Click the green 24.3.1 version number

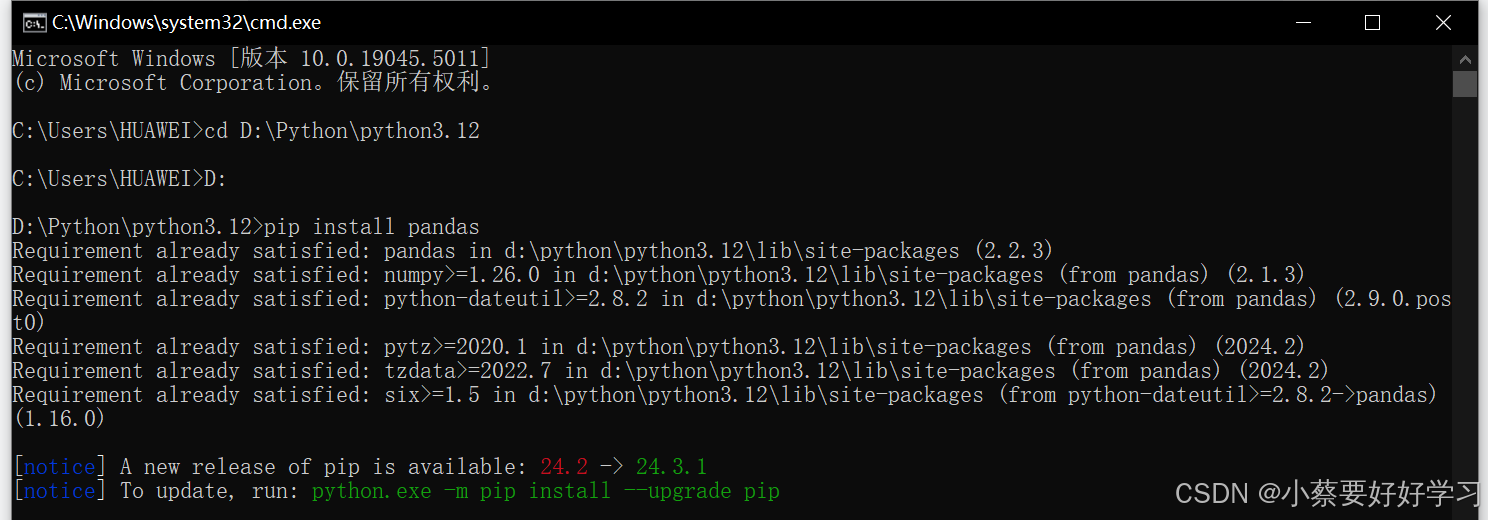tap(671, 467)
